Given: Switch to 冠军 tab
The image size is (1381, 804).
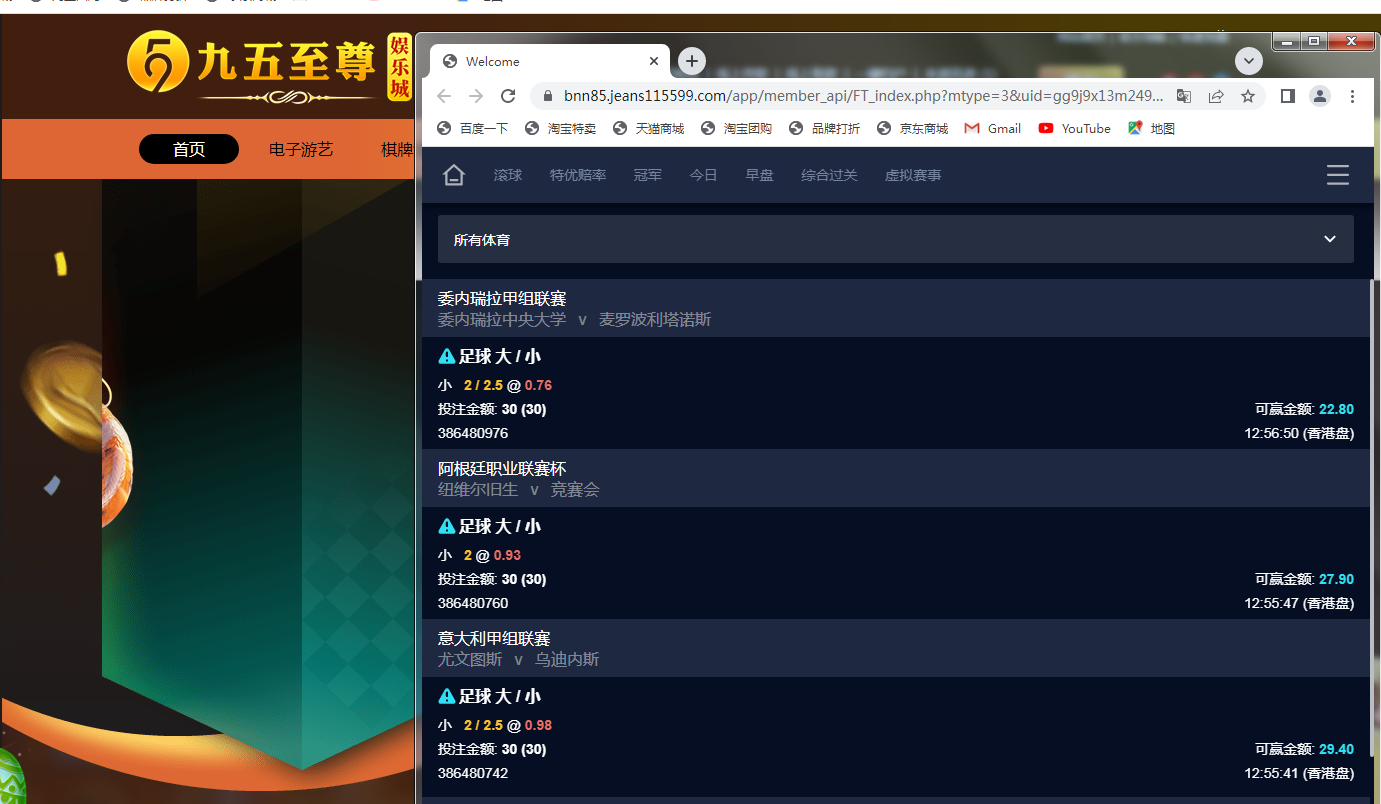Looking at the screenshot, I should pos(648,175).
